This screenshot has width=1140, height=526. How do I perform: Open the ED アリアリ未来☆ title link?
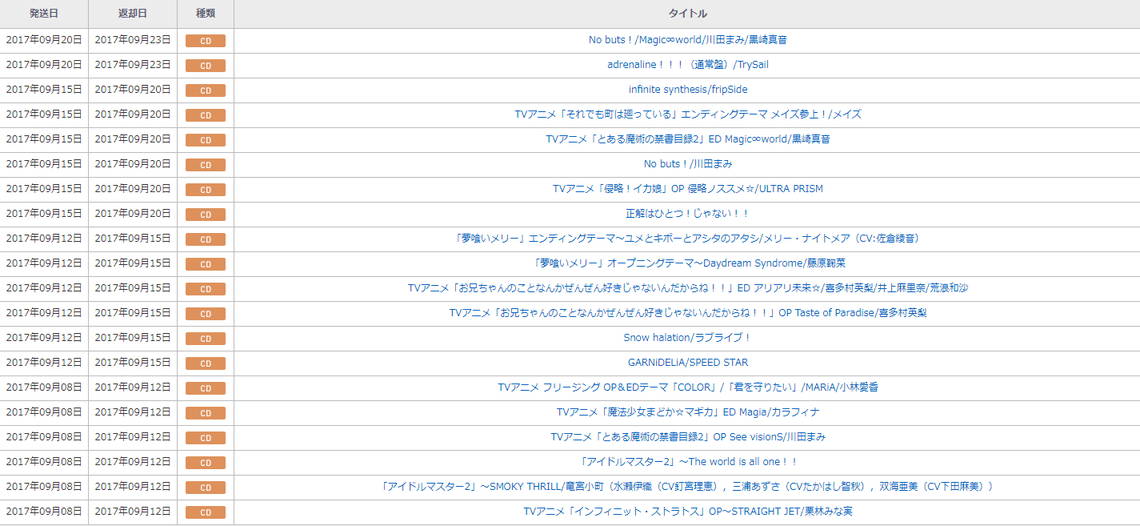point(687,287)
